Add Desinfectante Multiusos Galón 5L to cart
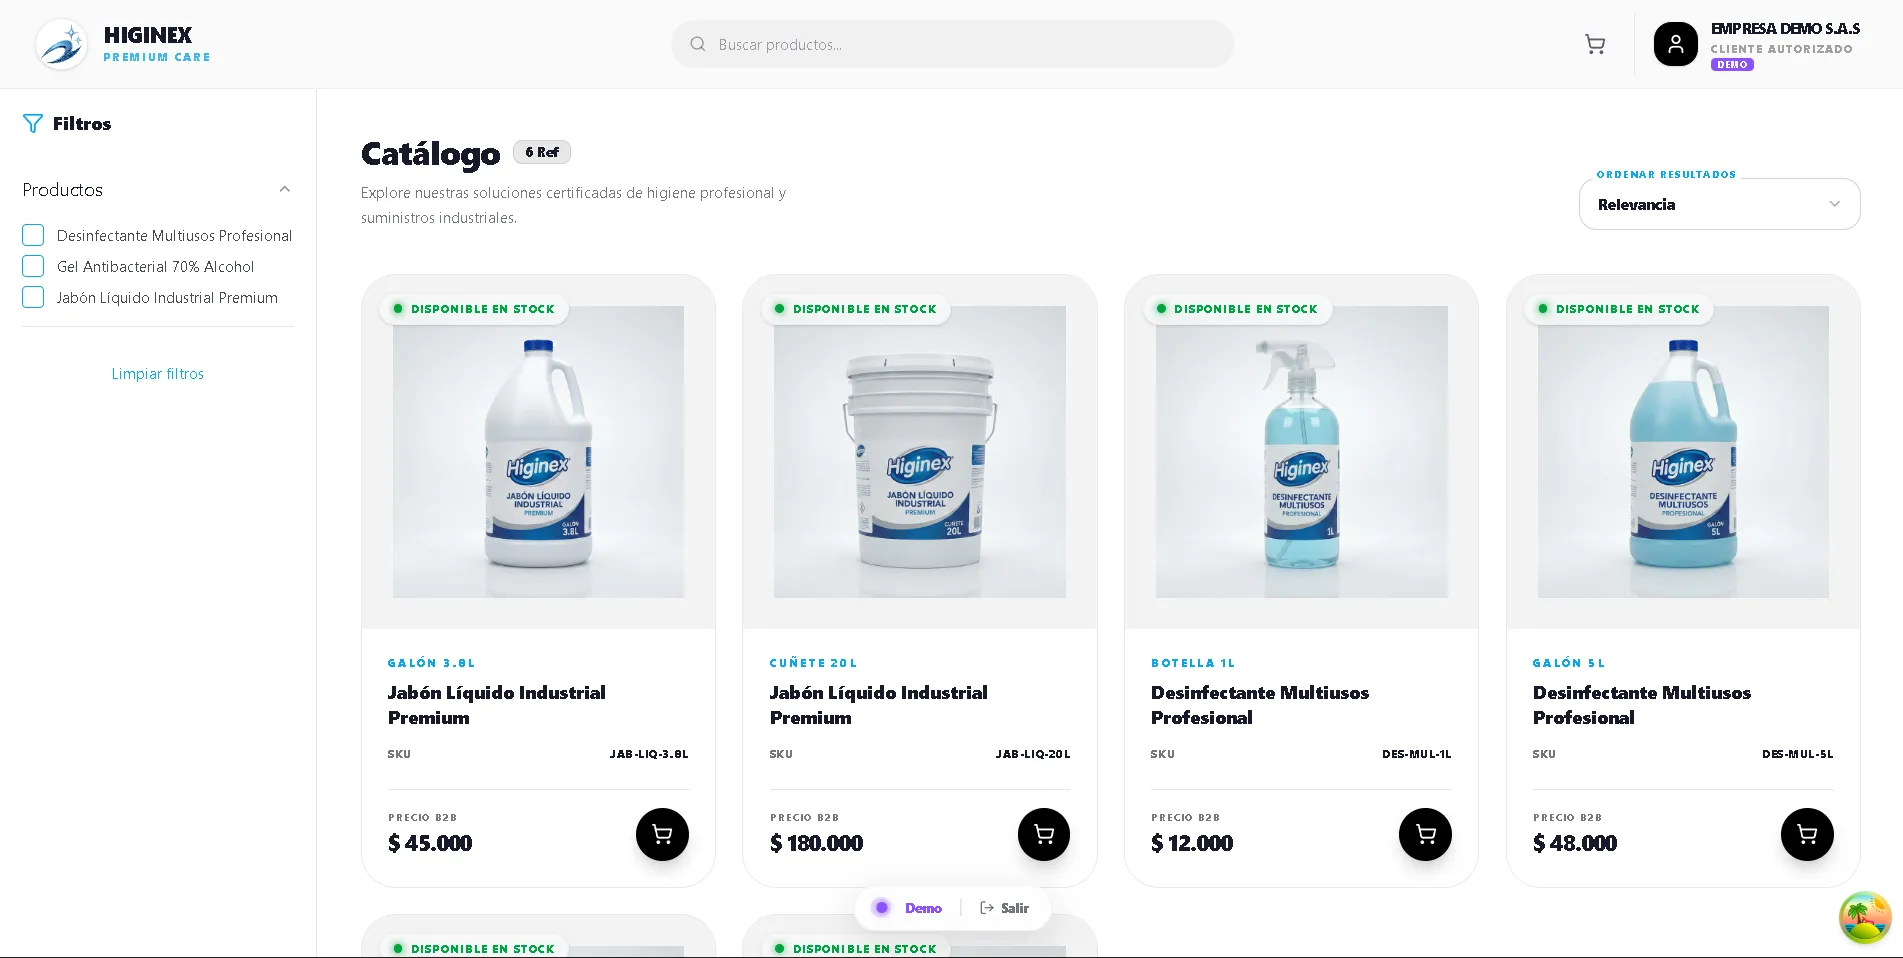The height and width of the screenshot is (958, 1903). (x=1806, y=833)
